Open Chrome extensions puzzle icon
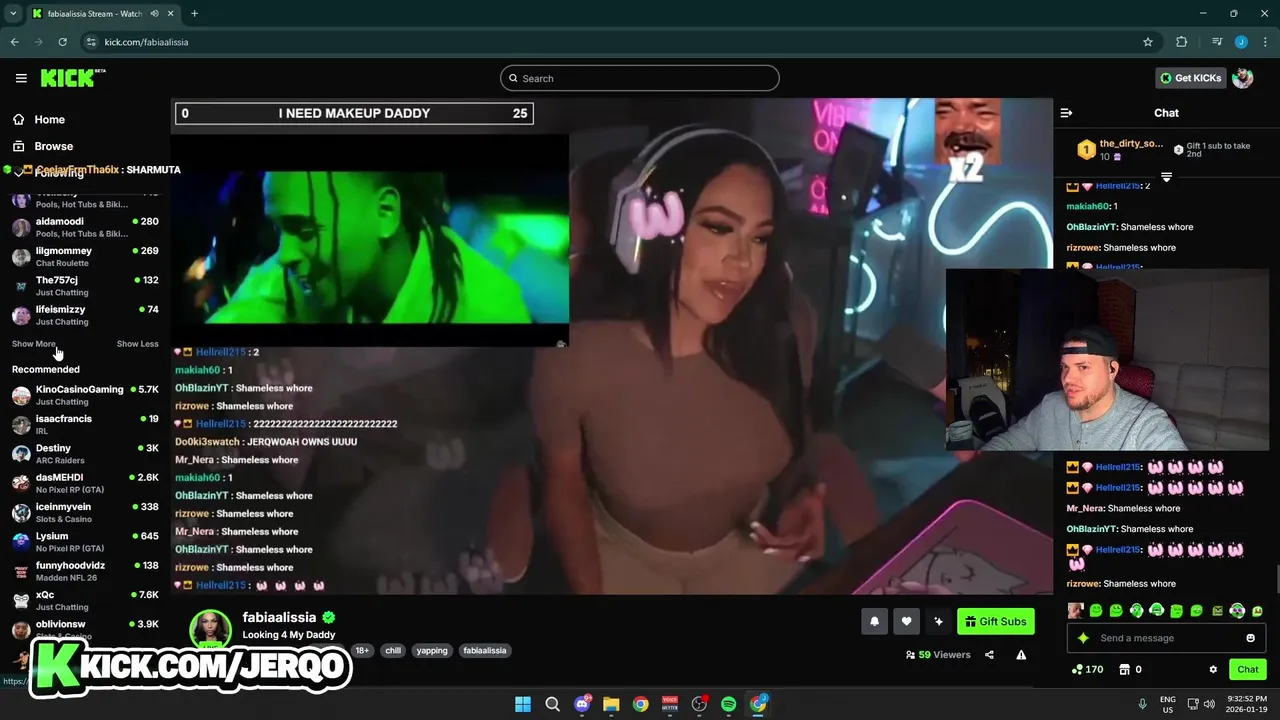This screenshot has width=1280, height=720. (x=1181, y=42)
